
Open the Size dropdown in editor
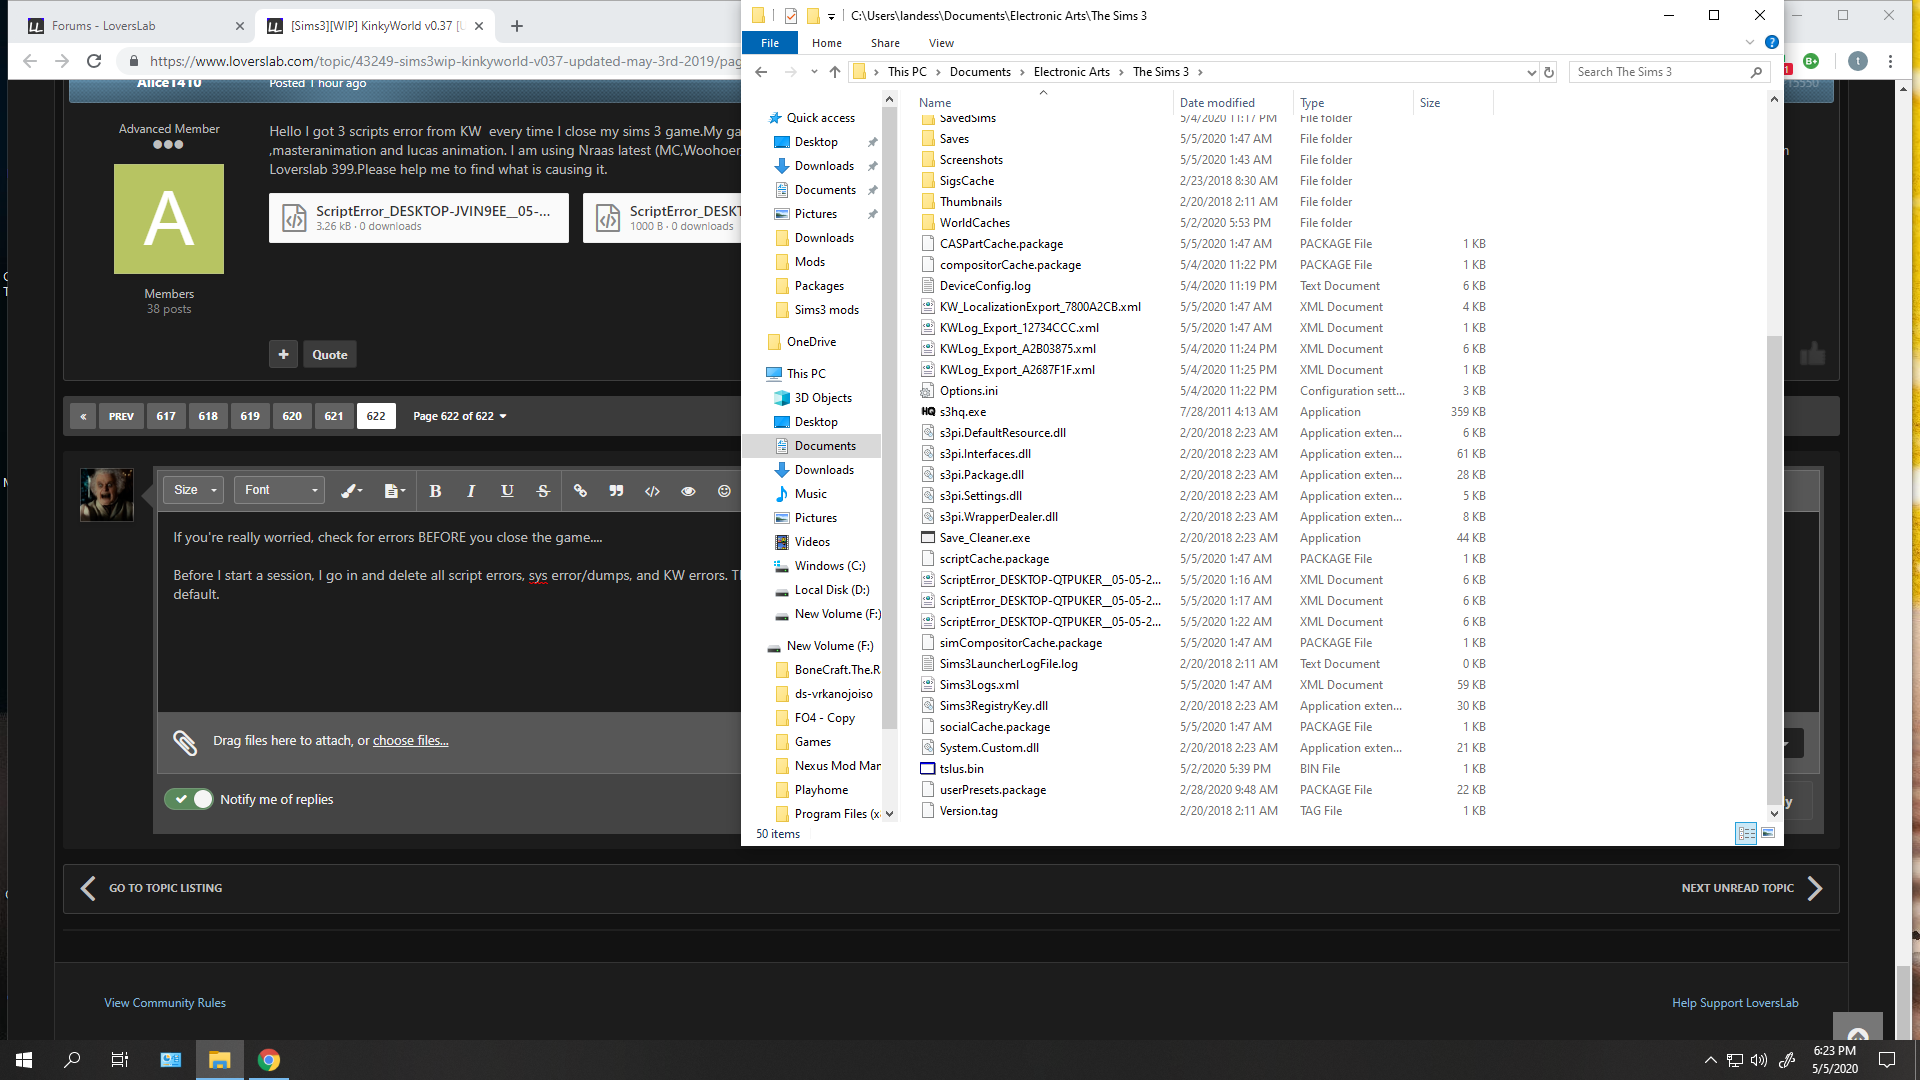coord(194,490)
